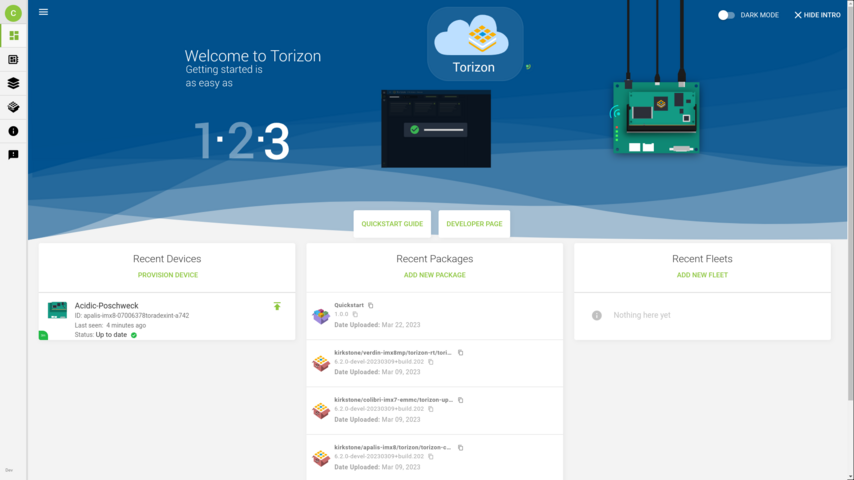Copy the kirkstone/colibri-imx7-emmc package name

(x=461, y=400)
